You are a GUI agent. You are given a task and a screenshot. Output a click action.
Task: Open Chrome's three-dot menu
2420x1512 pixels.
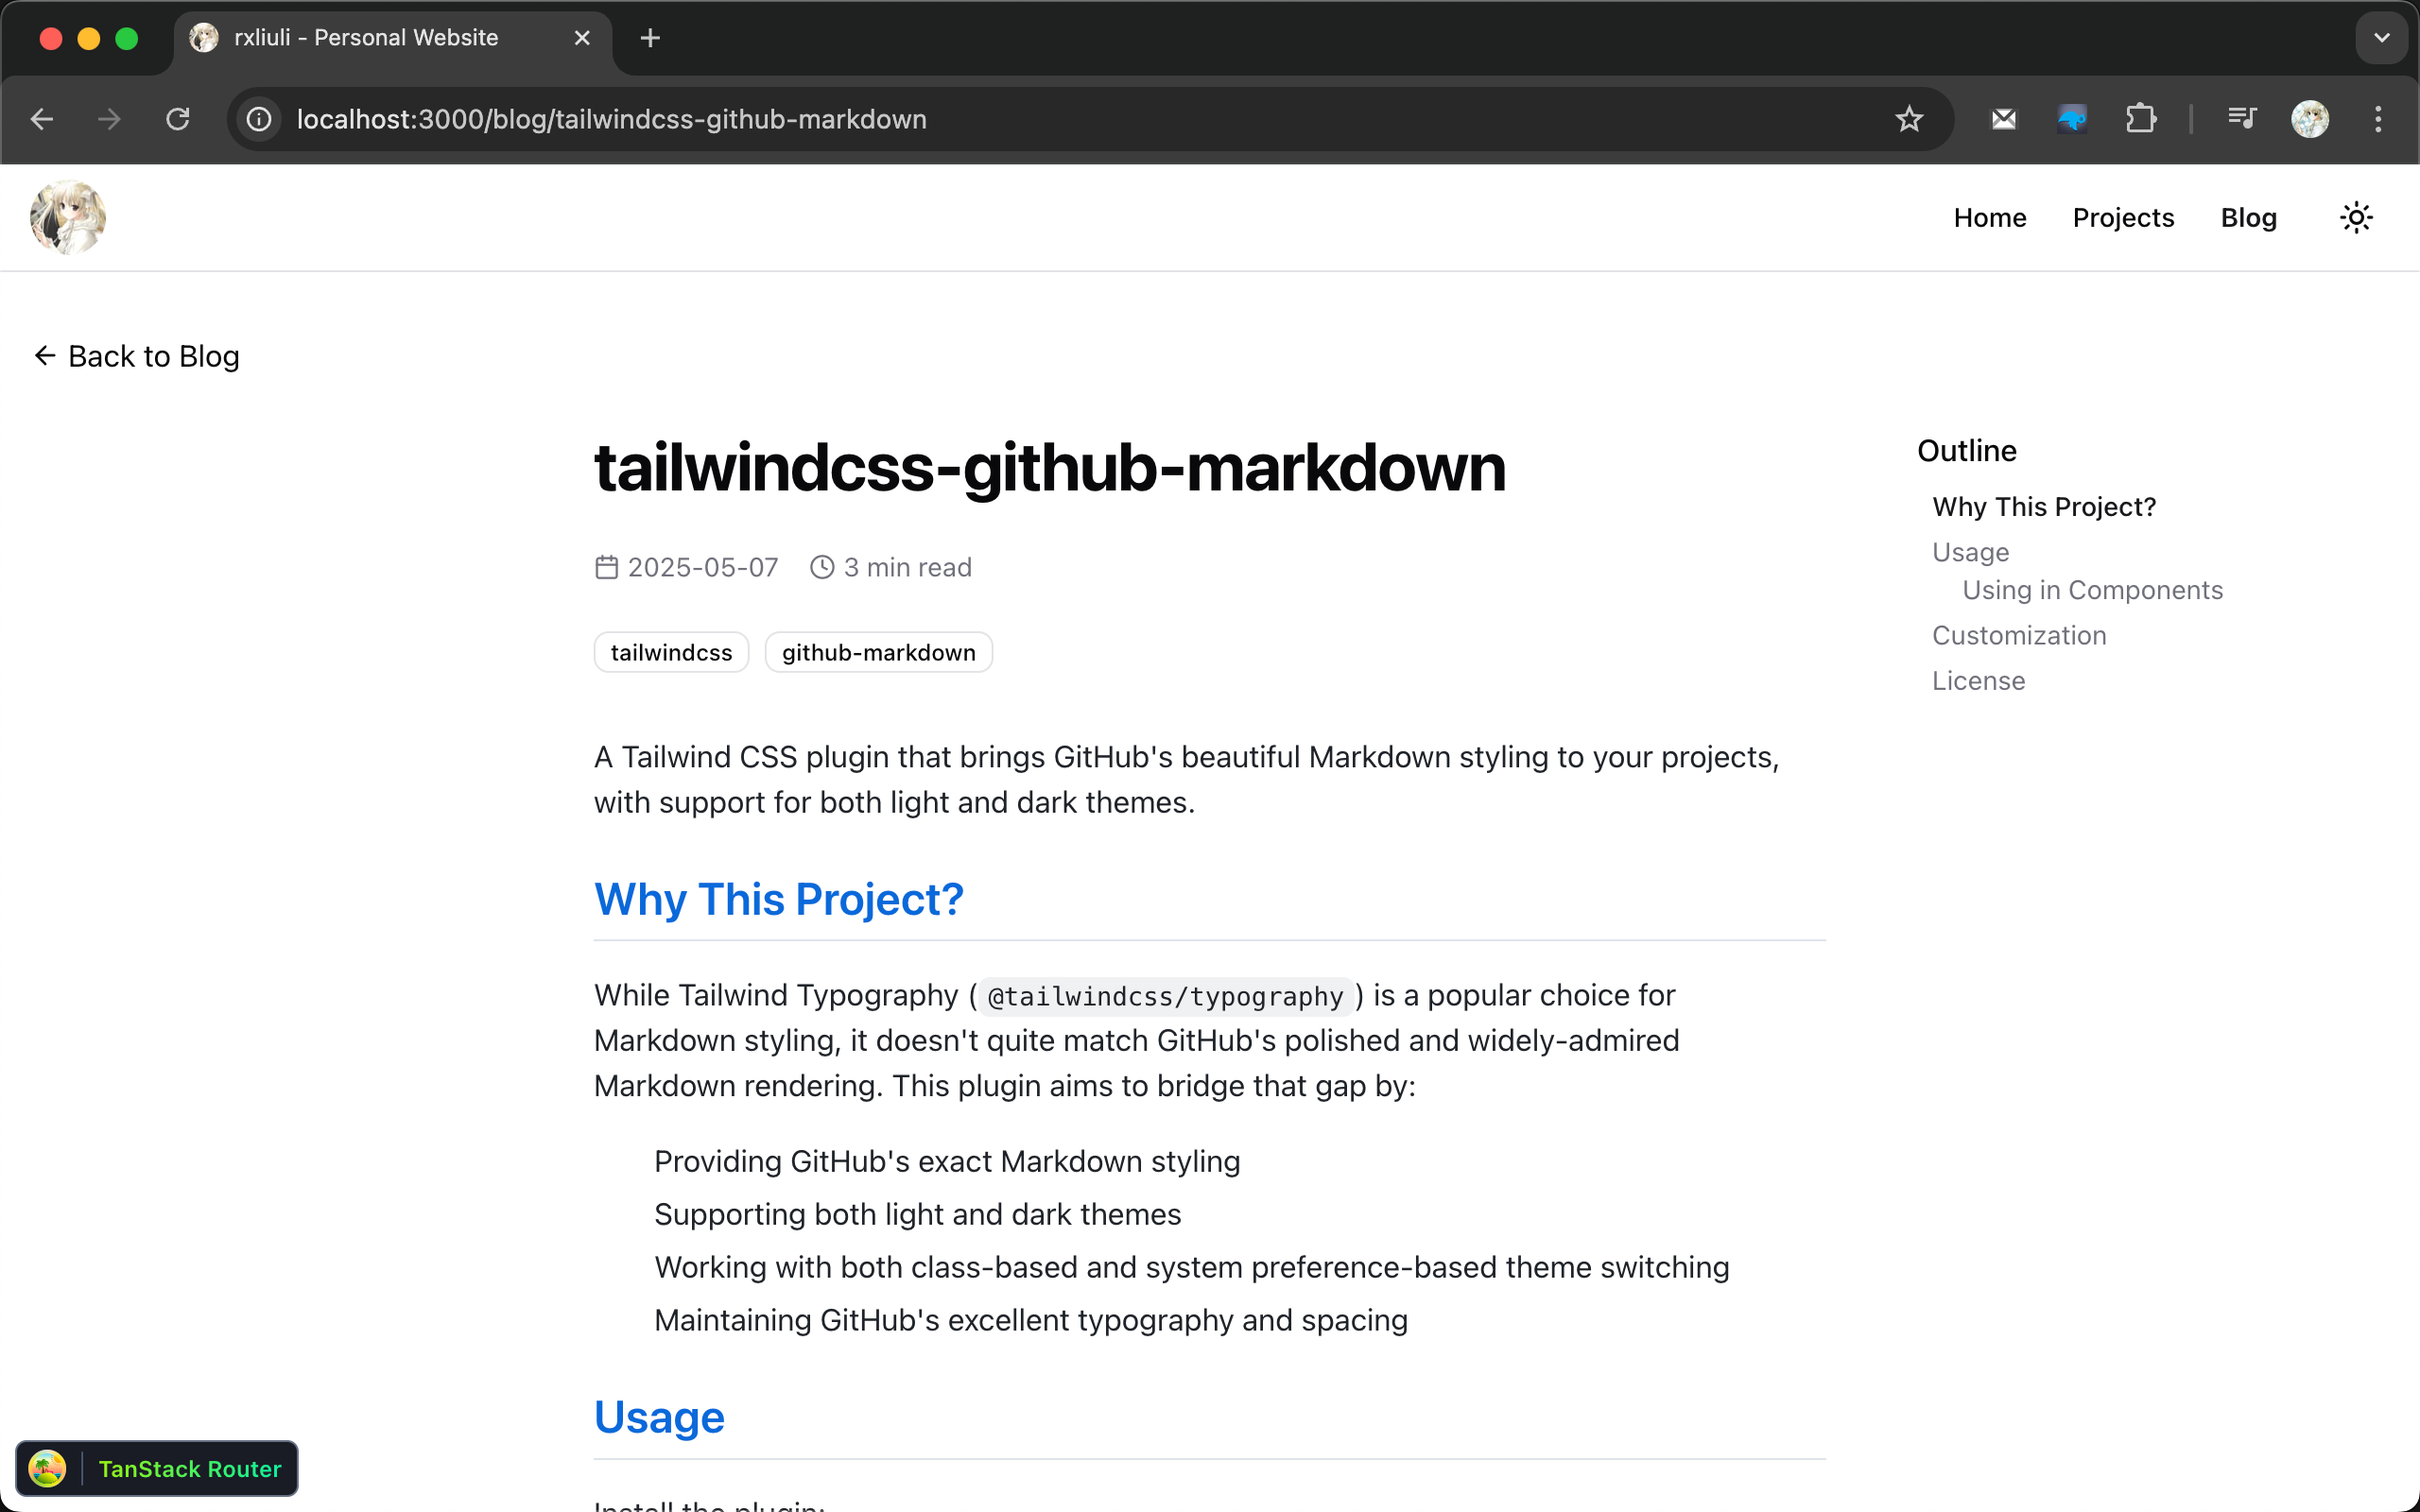click(2377, 119)
